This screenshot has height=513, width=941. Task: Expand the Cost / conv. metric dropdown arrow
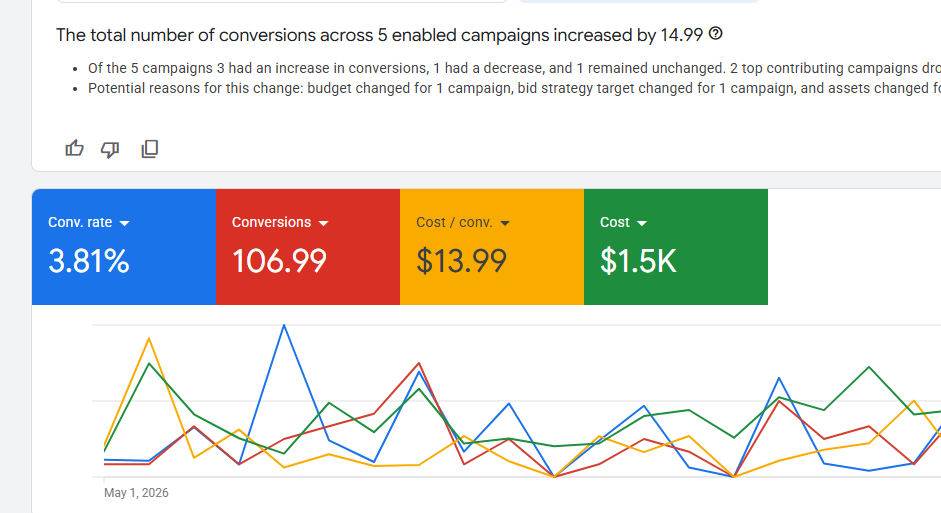point(505,223)
